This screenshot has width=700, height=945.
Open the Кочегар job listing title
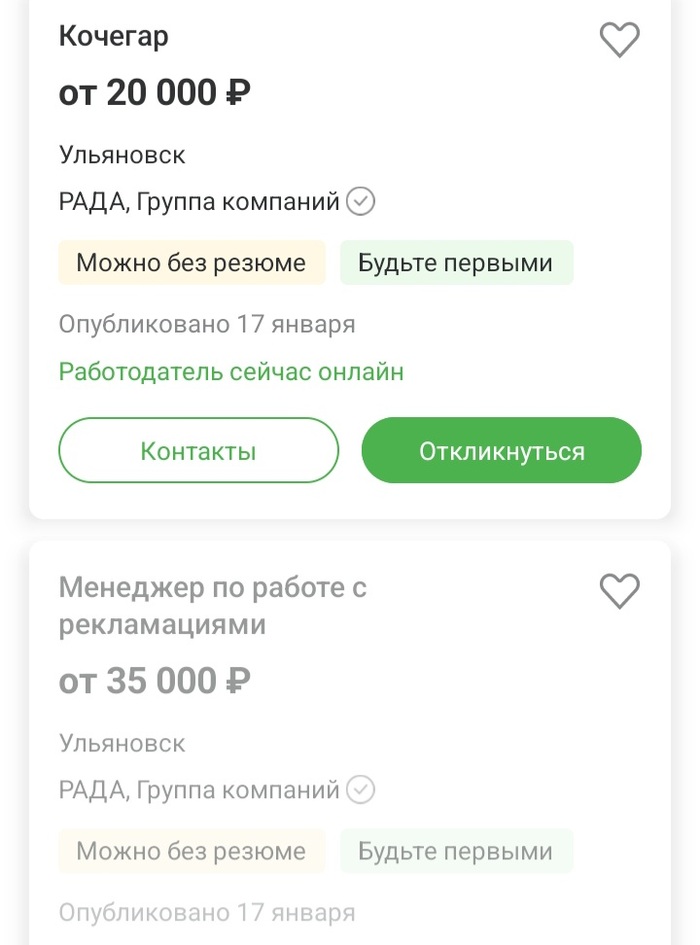113,37
